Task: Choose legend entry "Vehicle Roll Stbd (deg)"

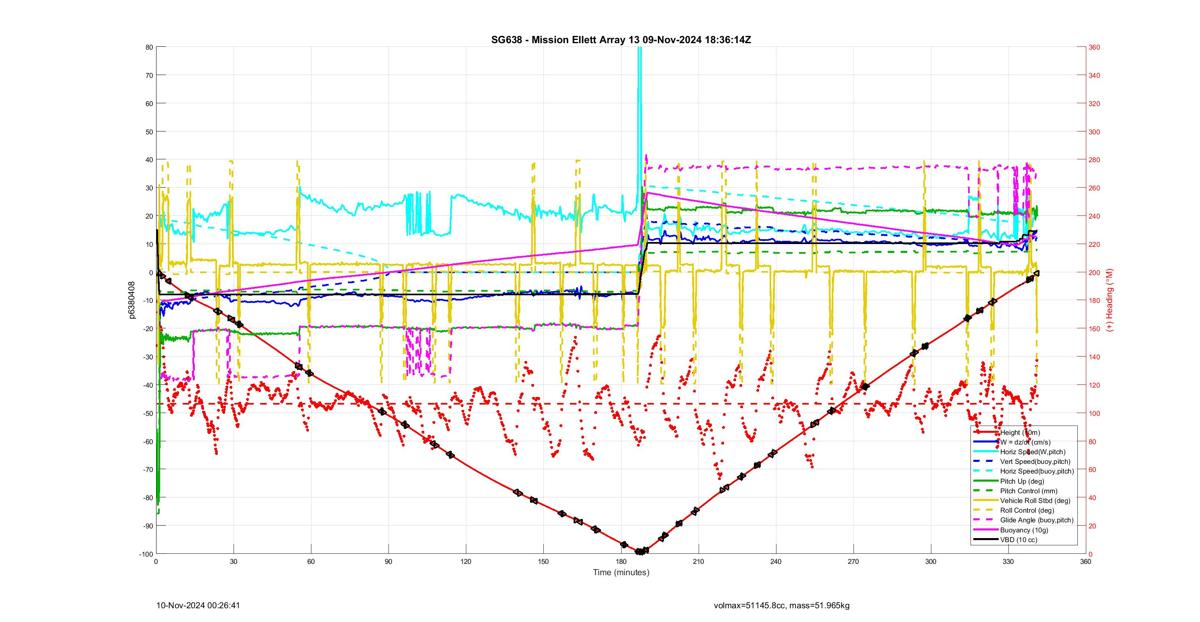Action: coord(1035,500)
